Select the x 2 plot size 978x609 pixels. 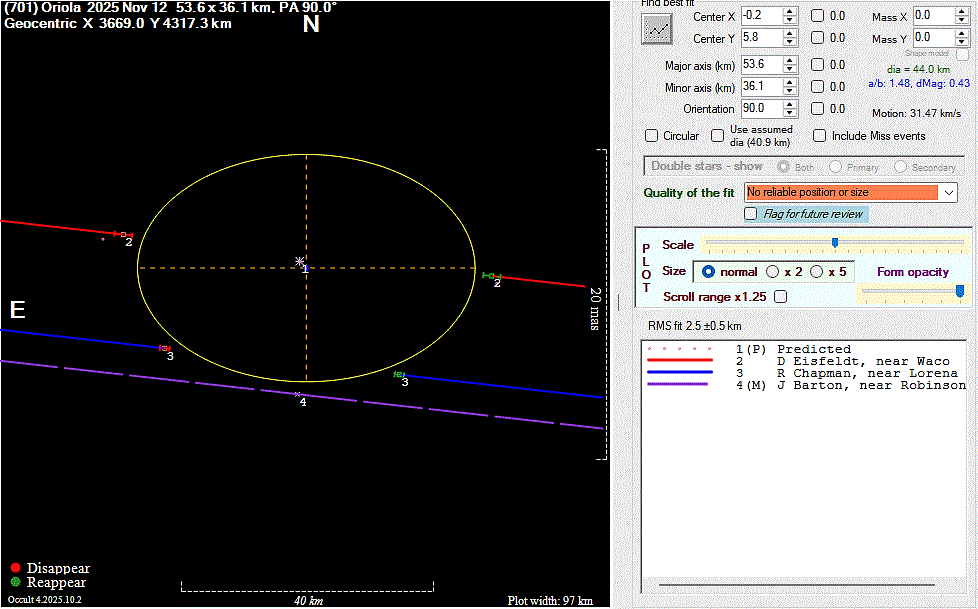773,272
